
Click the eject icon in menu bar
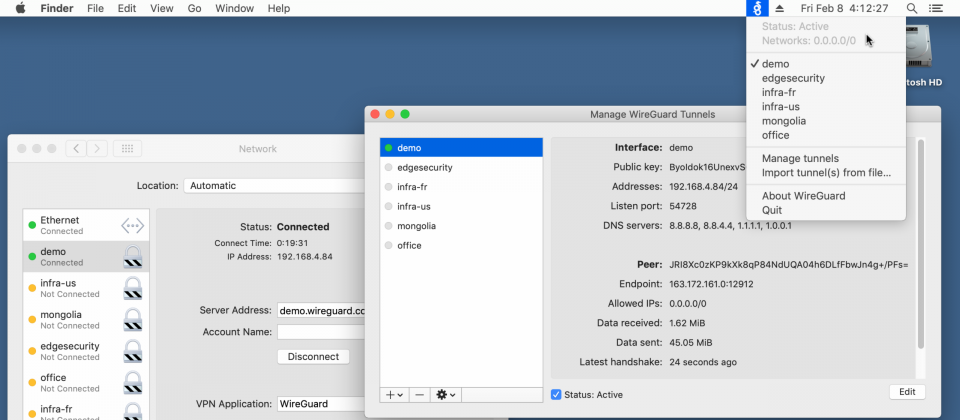[x=779, y=9]
